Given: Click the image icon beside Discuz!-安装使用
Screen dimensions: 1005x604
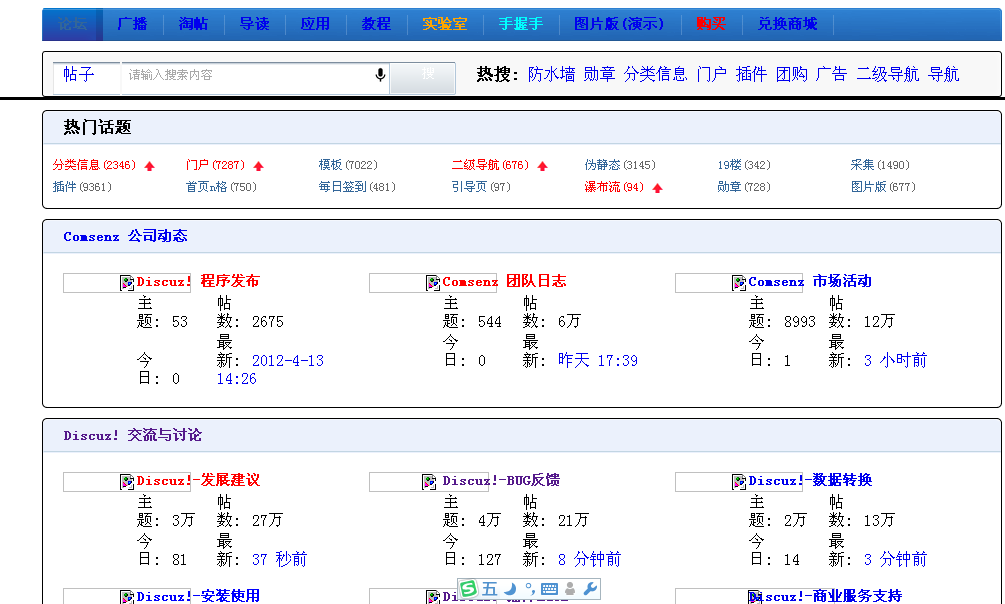Looking at the screenshot, I should (x=127, y=598).
